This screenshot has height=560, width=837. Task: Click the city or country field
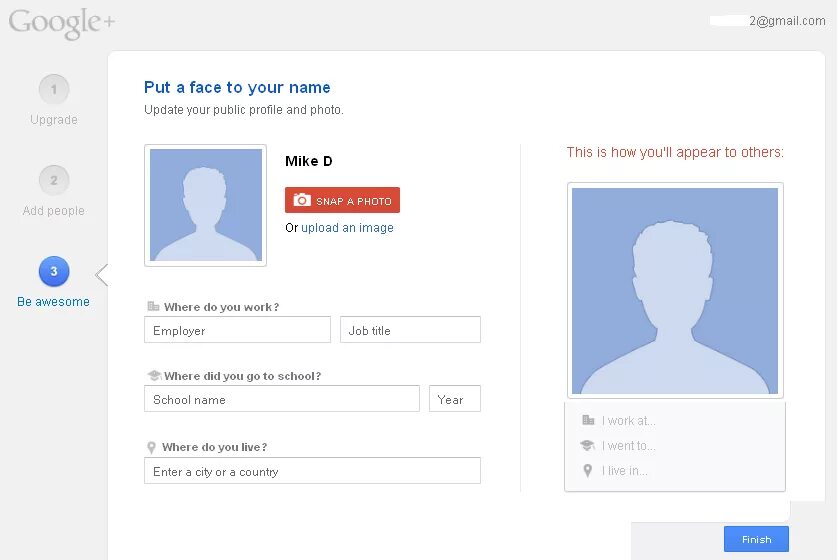click(x=312, y=471)
